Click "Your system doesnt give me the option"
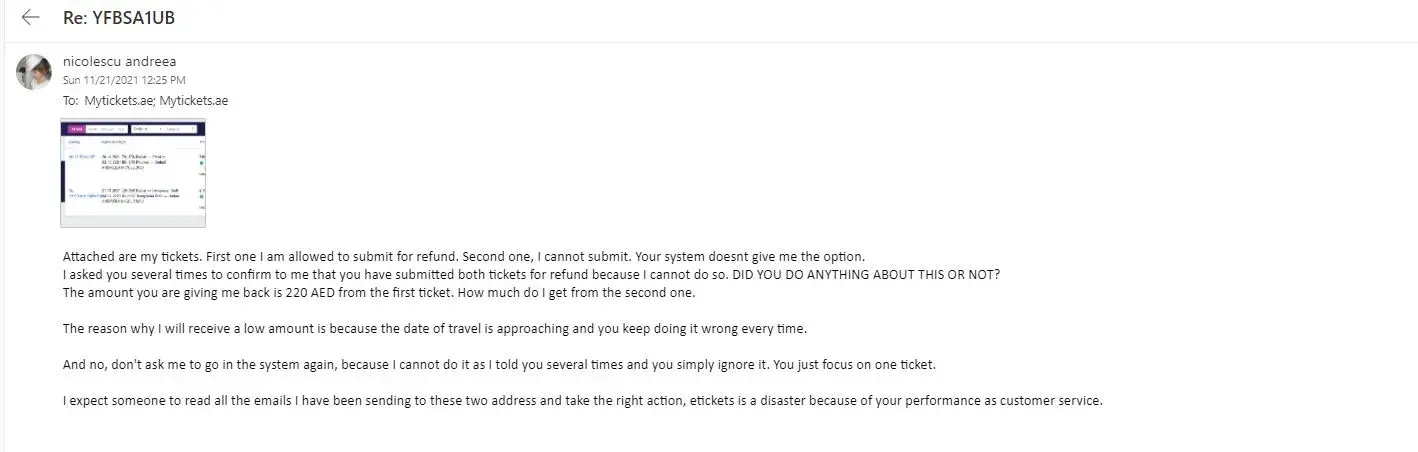Screen dimensions: 1418x452 736,256
